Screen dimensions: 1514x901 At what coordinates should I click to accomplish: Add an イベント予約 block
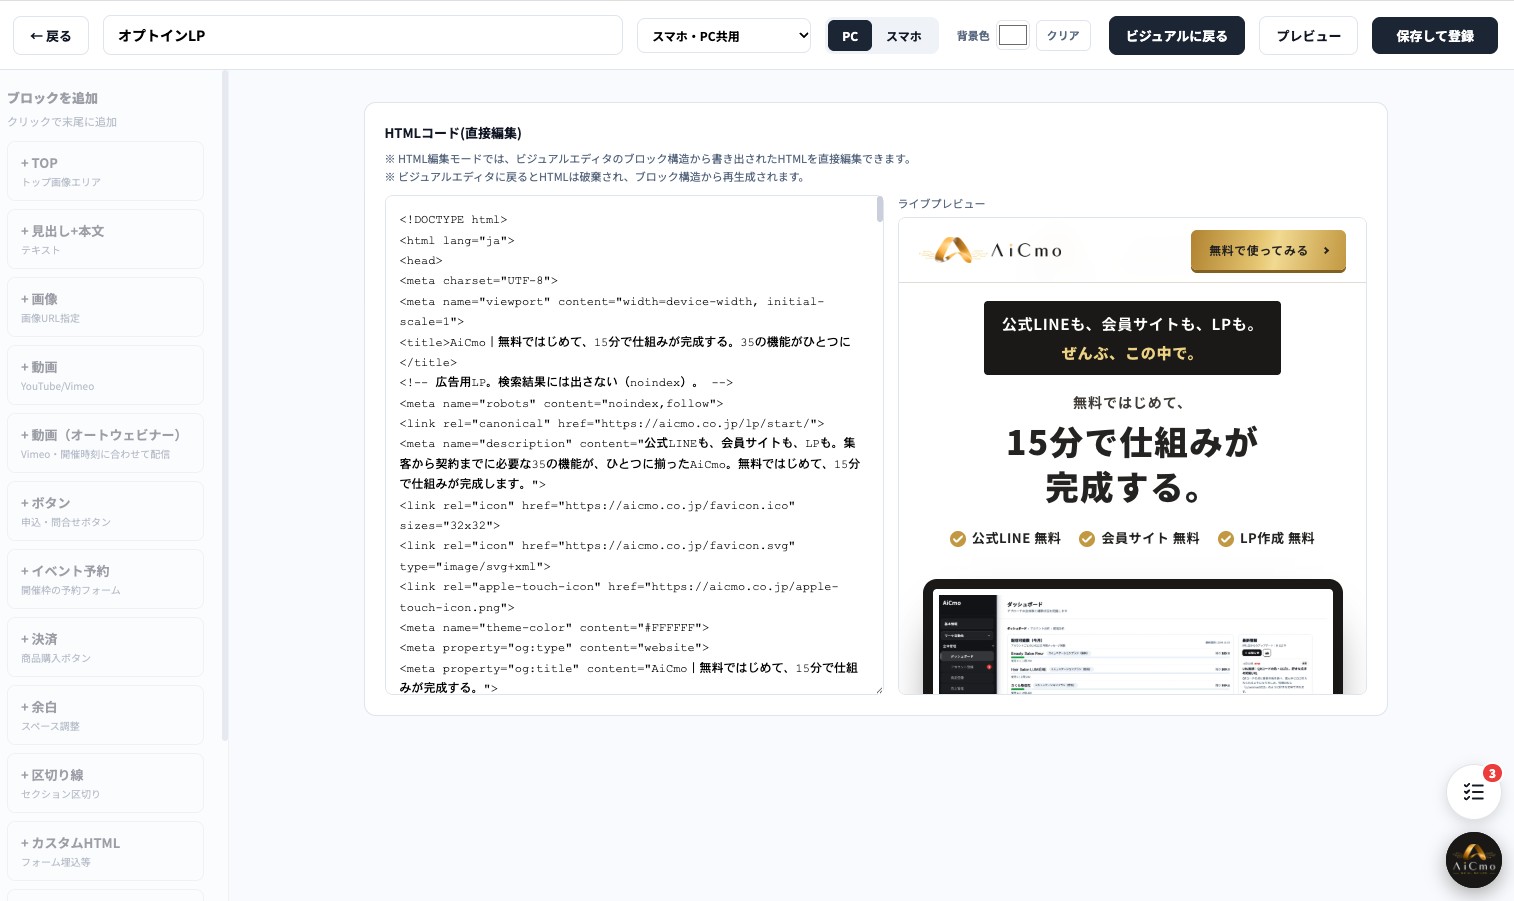tap(105, 579)
